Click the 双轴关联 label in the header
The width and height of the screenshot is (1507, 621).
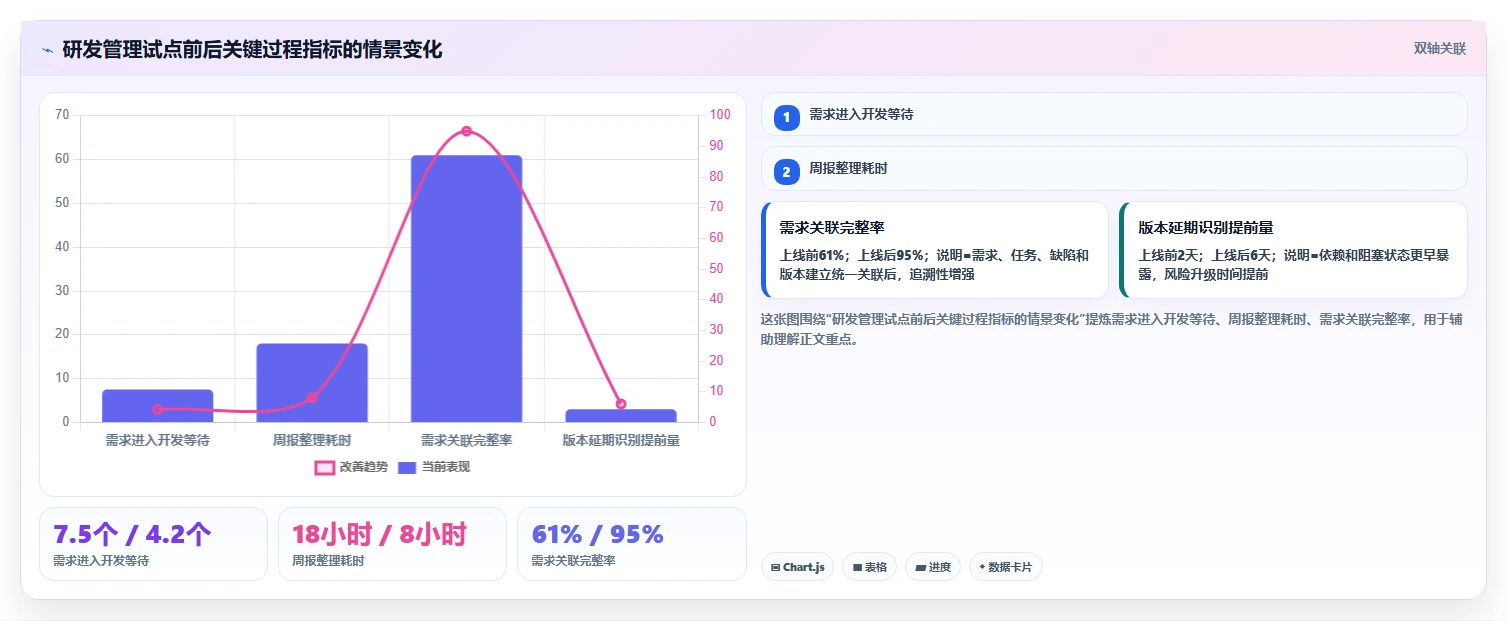tap(1439, 49)
